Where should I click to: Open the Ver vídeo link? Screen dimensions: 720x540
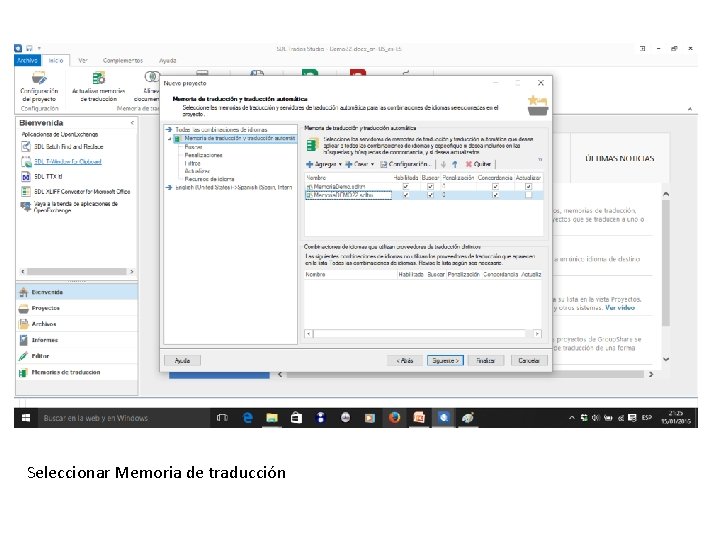click(x=620, y=308)
